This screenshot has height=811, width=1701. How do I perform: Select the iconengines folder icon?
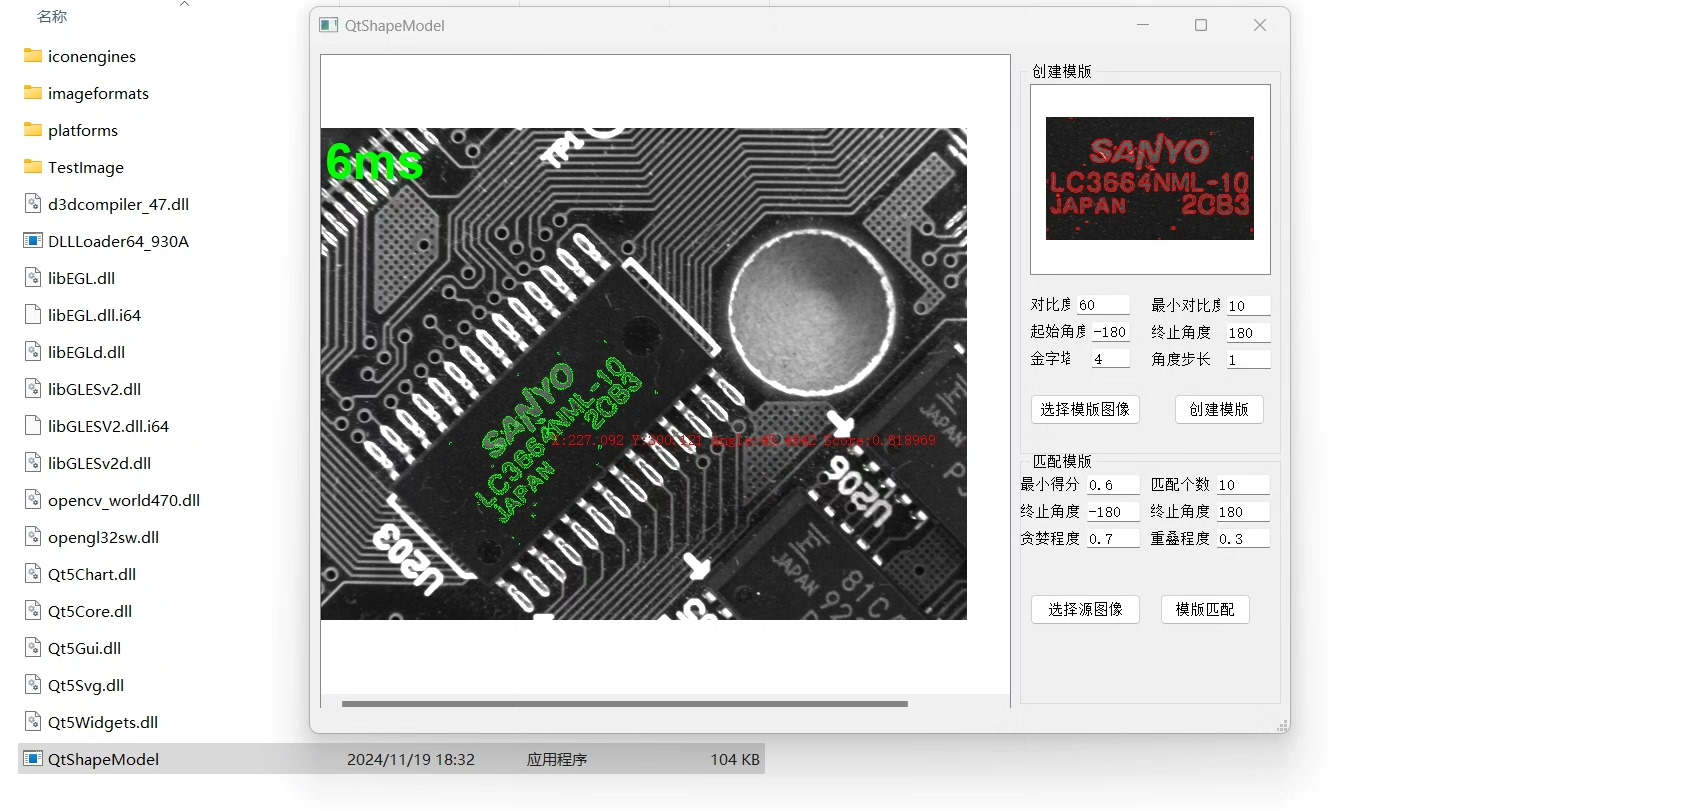point(33,56)
